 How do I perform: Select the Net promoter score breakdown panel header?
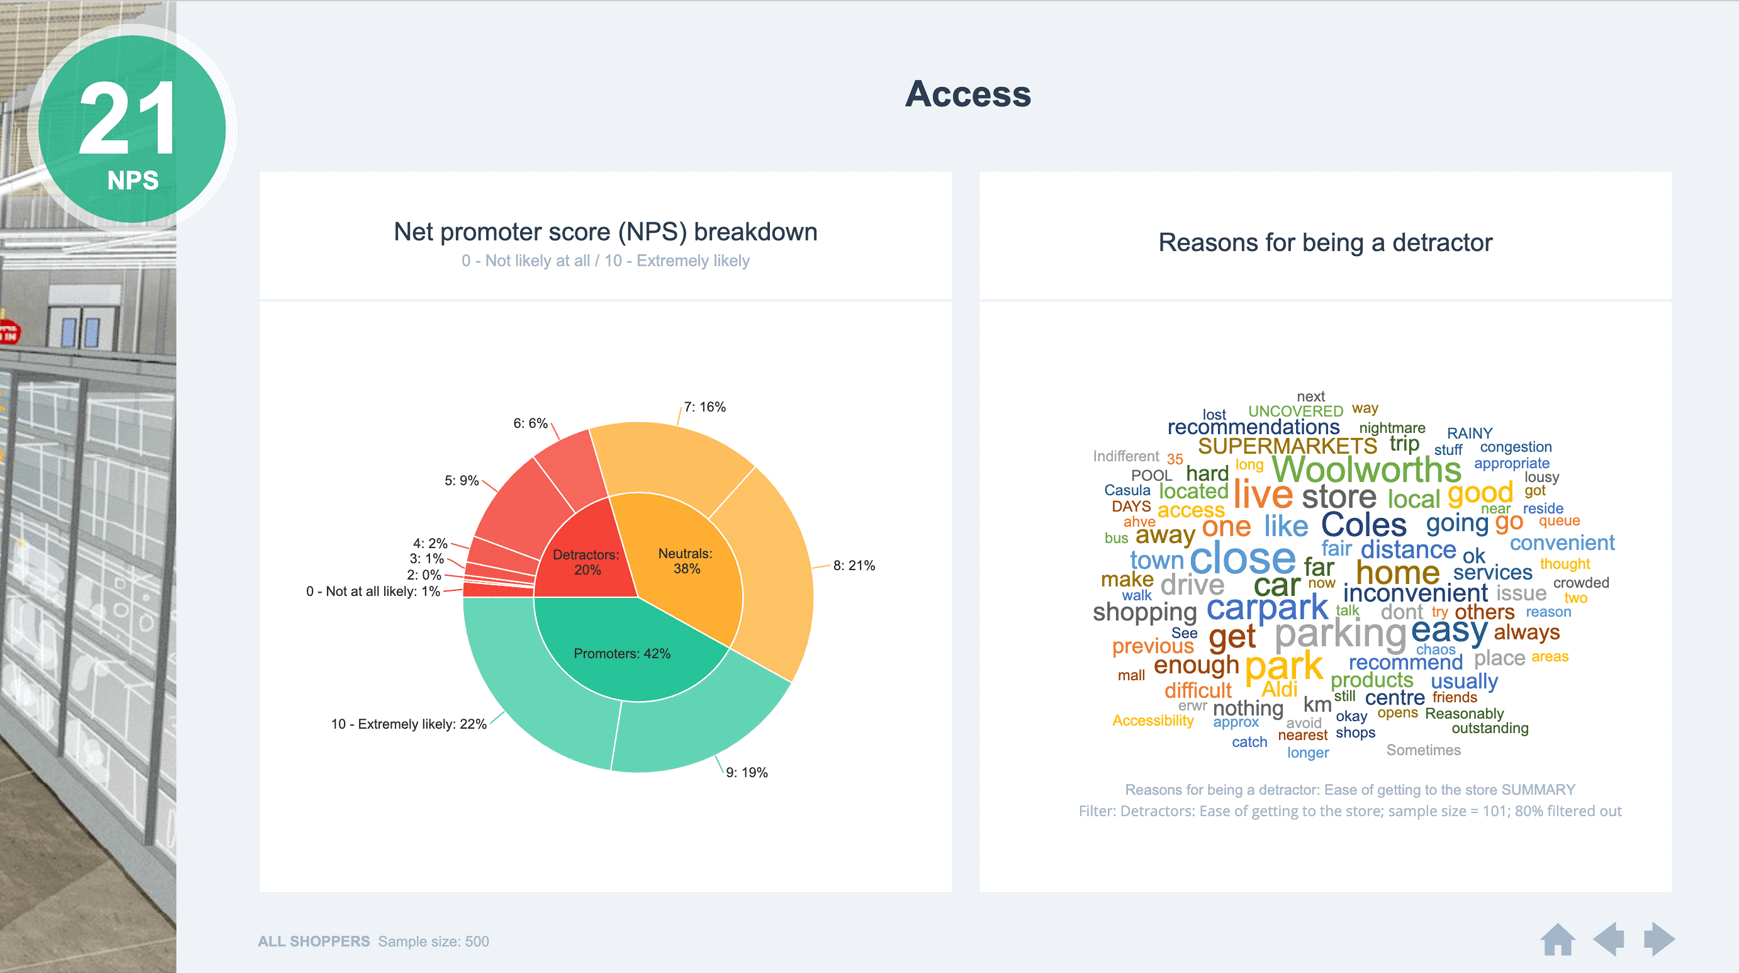coord(605,231)
